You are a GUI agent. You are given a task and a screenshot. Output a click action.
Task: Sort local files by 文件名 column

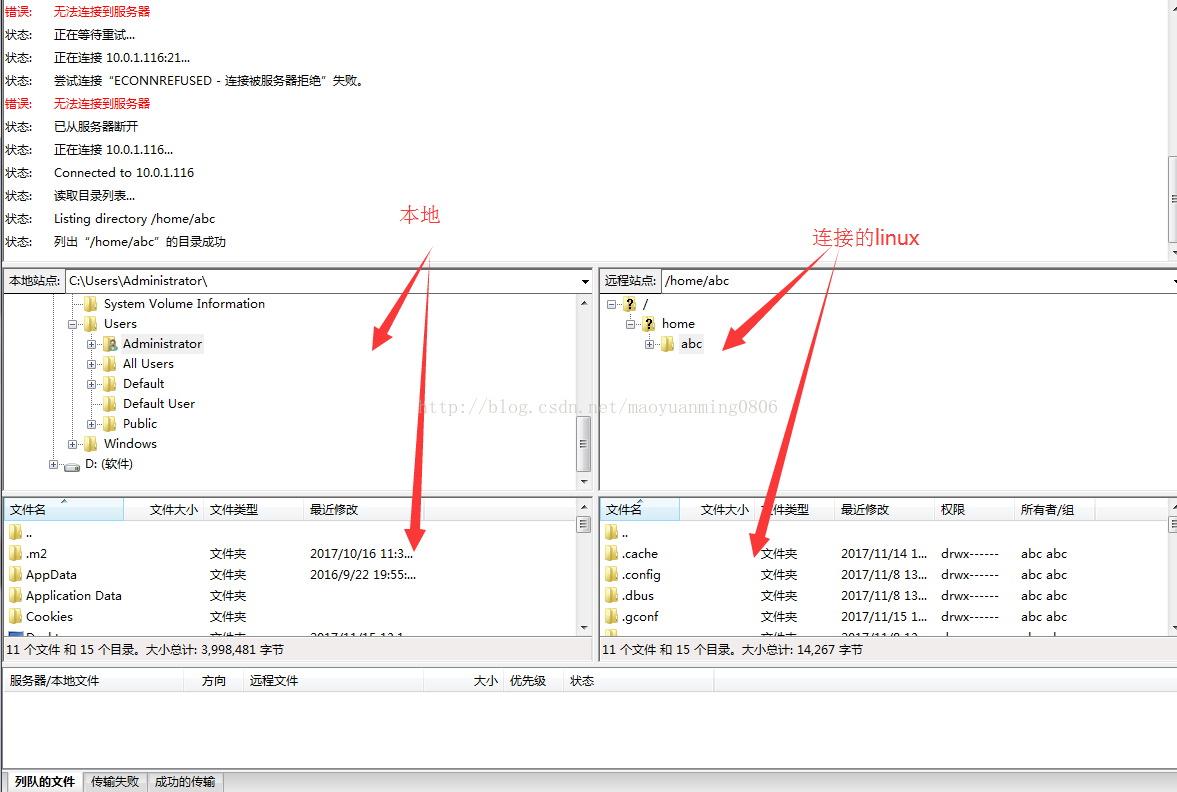pos(64,510)
